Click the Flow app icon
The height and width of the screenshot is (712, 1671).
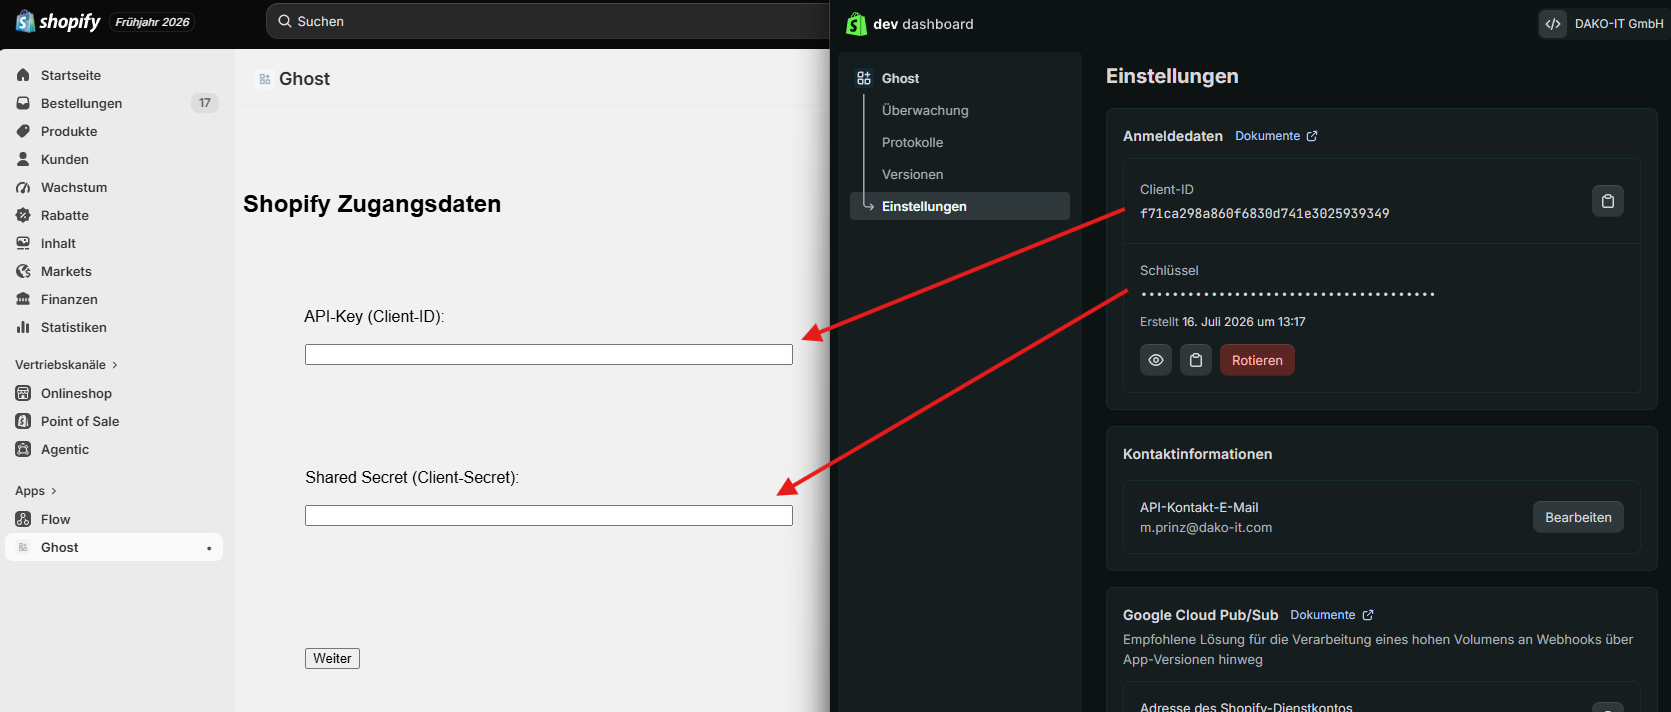(x=23, y=519)
